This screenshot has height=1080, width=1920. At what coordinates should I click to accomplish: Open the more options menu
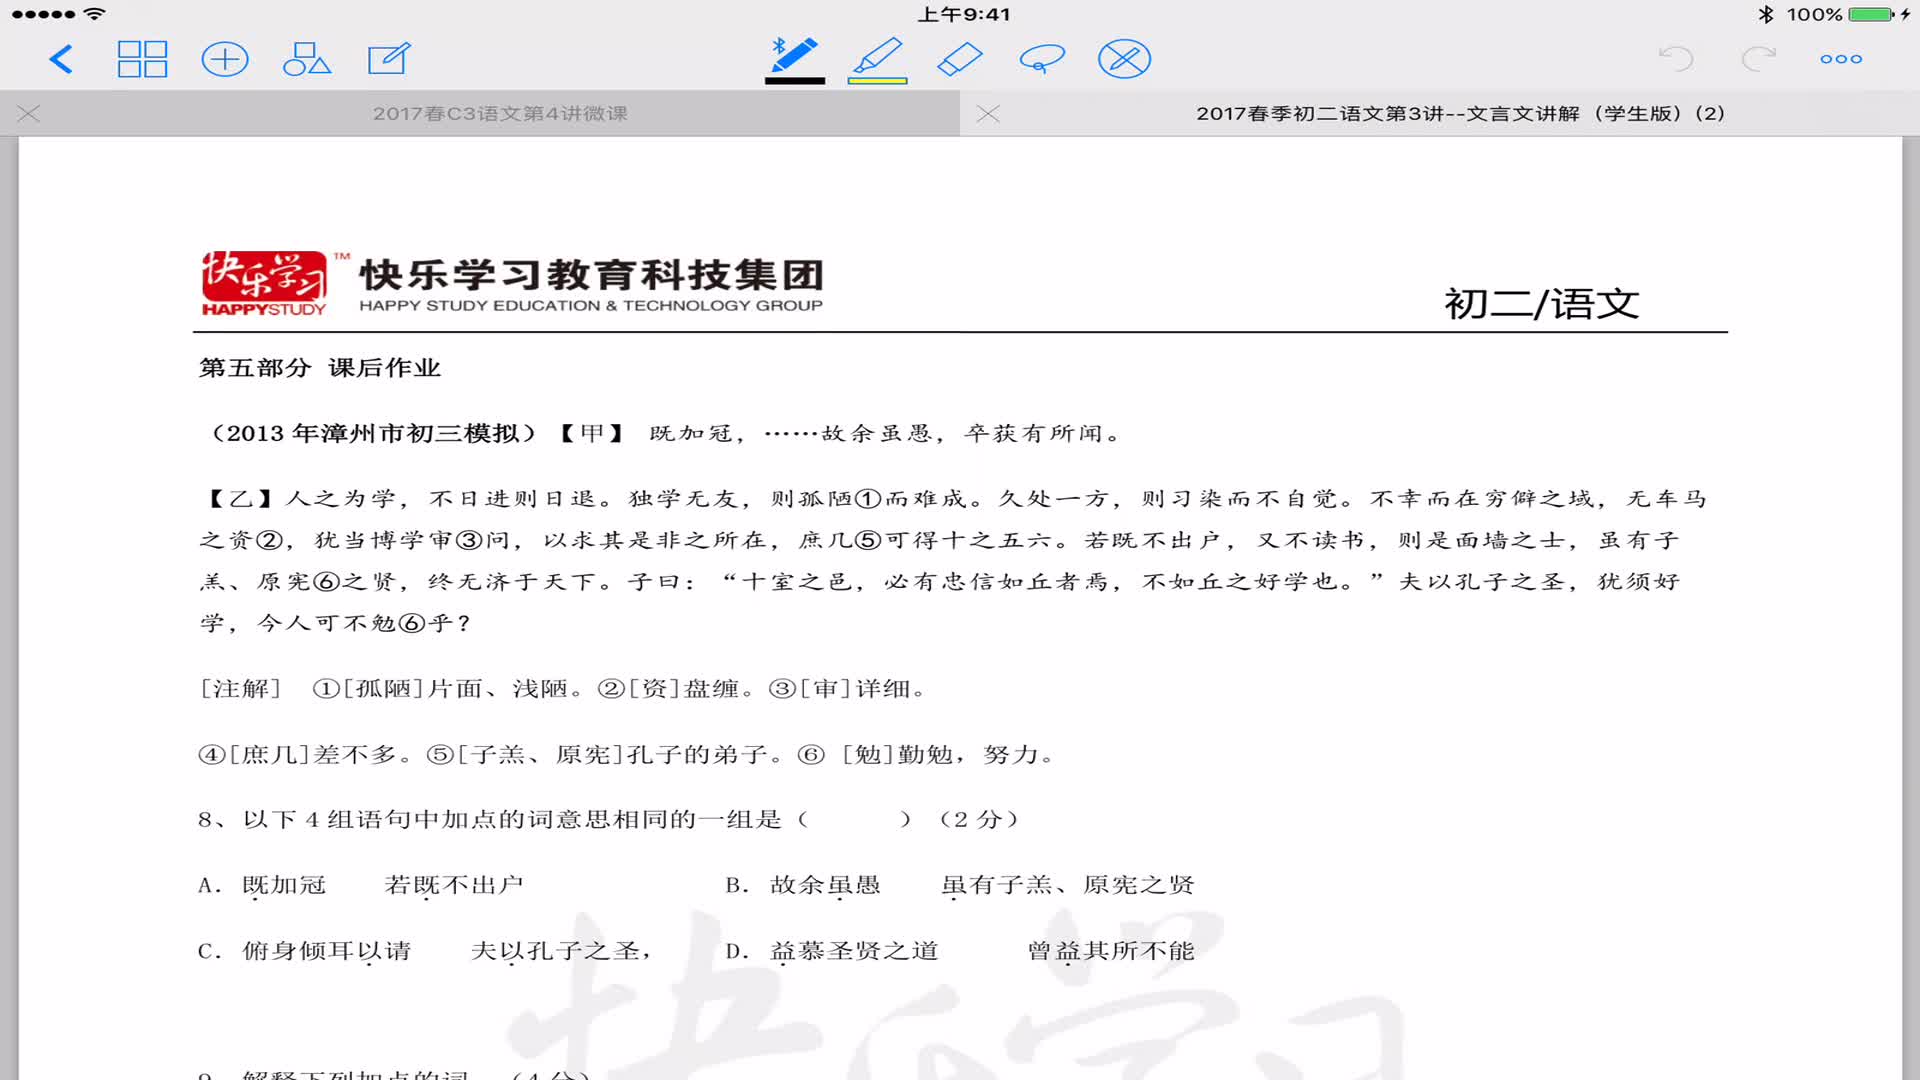pyautogui.click(x=1840, y=59)
